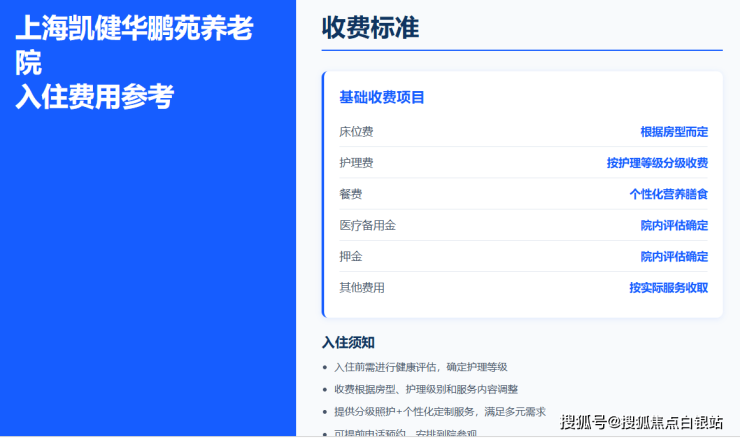The width and height of the screenshot is (740, 438).
Task: Select the value 按实际服务收取
Action: 669,287
